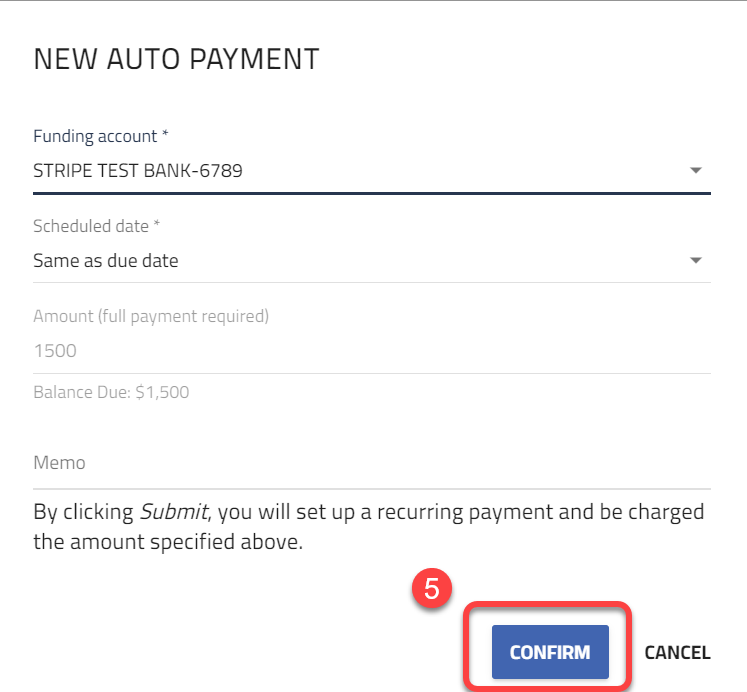
Task: Open the Funding account dropdown arrow
Action: [696, 170]
